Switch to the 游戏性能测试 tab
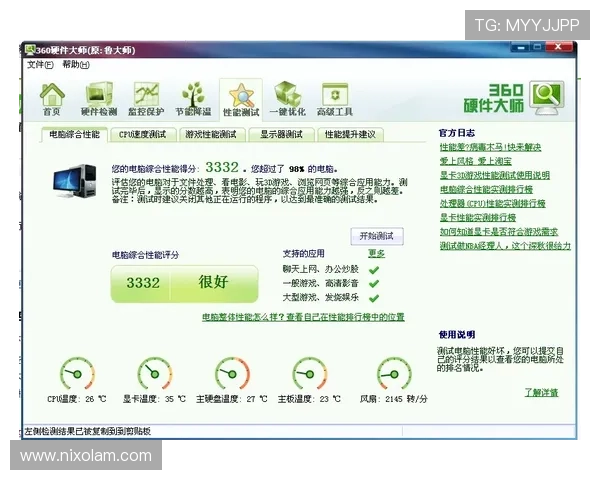Viewport: 600px width, 480px height. click(211, 135)
